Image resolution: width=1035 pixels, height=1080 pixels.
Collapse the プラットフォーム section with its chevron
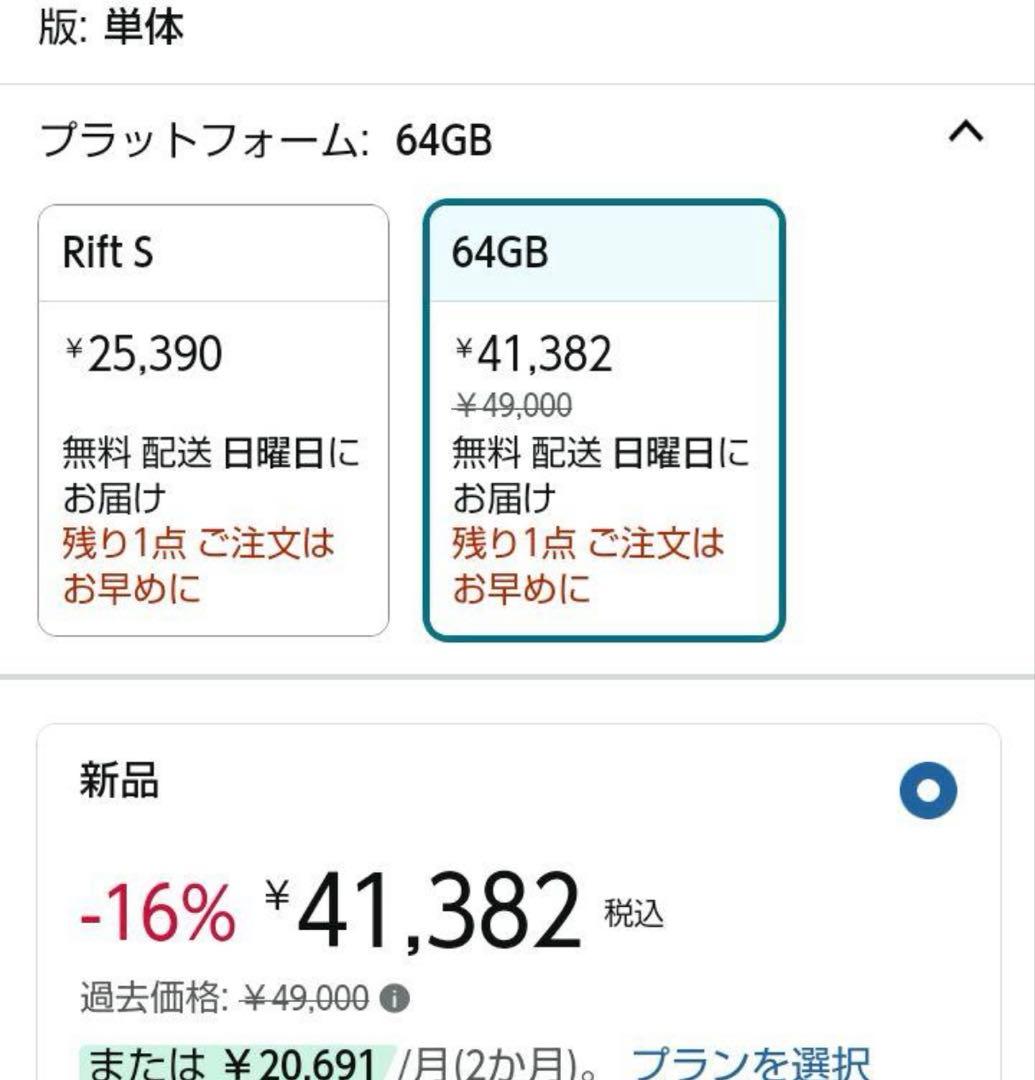click(967, 131)
